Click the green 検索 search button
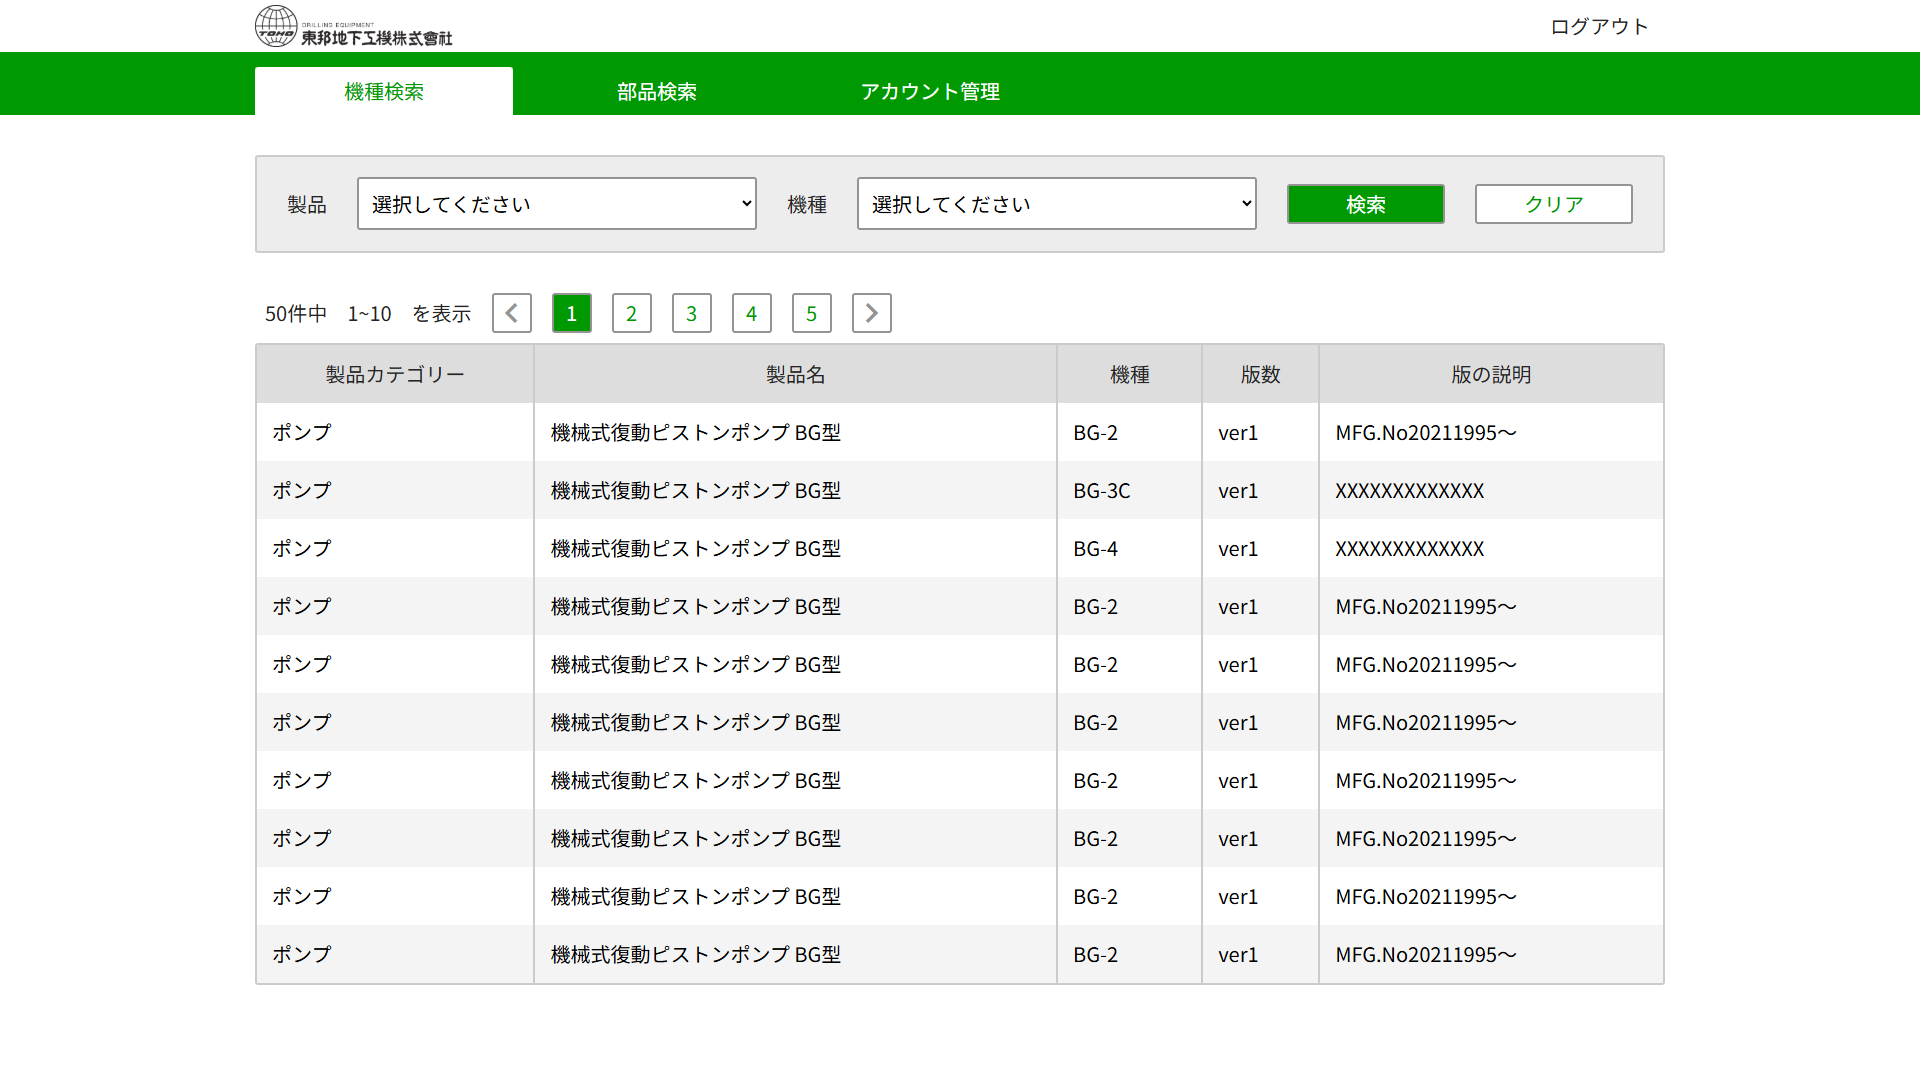This screenshot has width=1920, height=1080. 1365,204
